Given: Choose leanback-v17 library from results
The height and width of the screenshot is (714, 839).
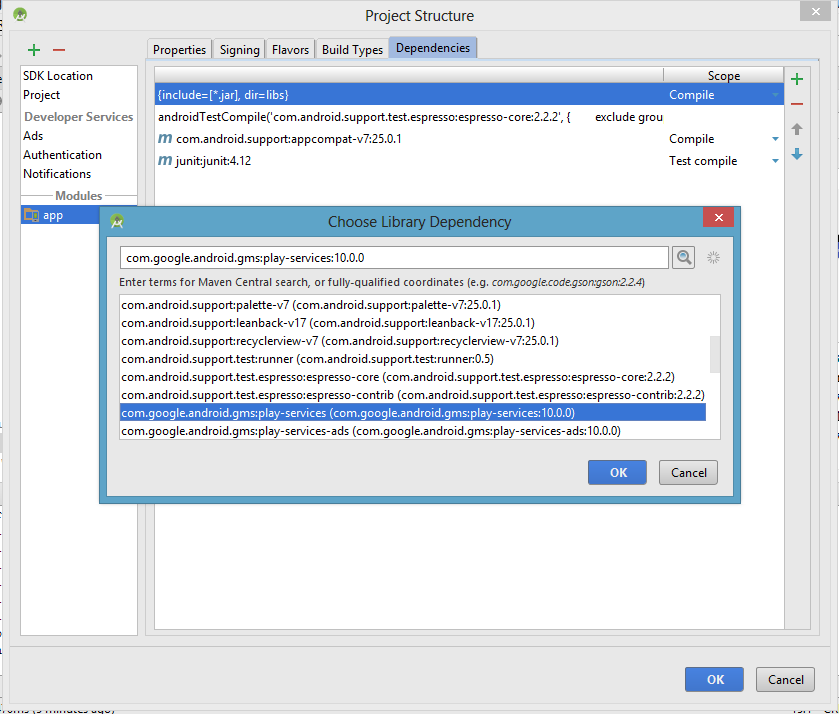Looking at the screenshot, I should point(413,323).
